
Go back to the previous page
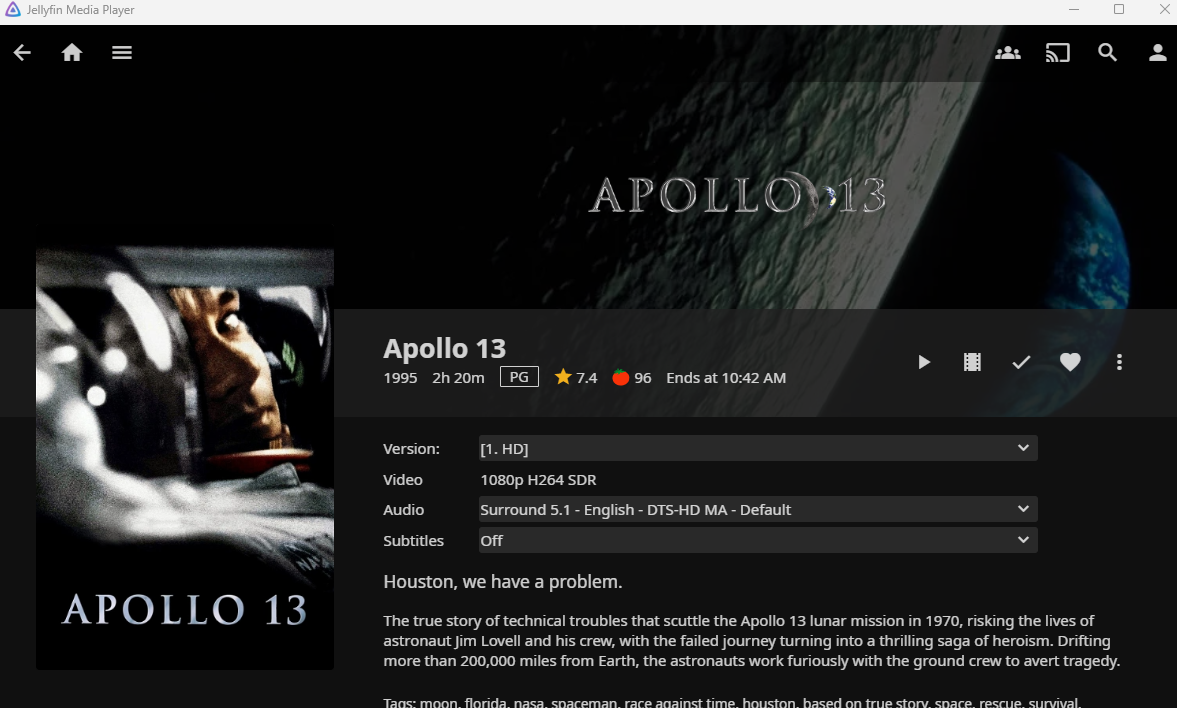click(x=22, y=52)
